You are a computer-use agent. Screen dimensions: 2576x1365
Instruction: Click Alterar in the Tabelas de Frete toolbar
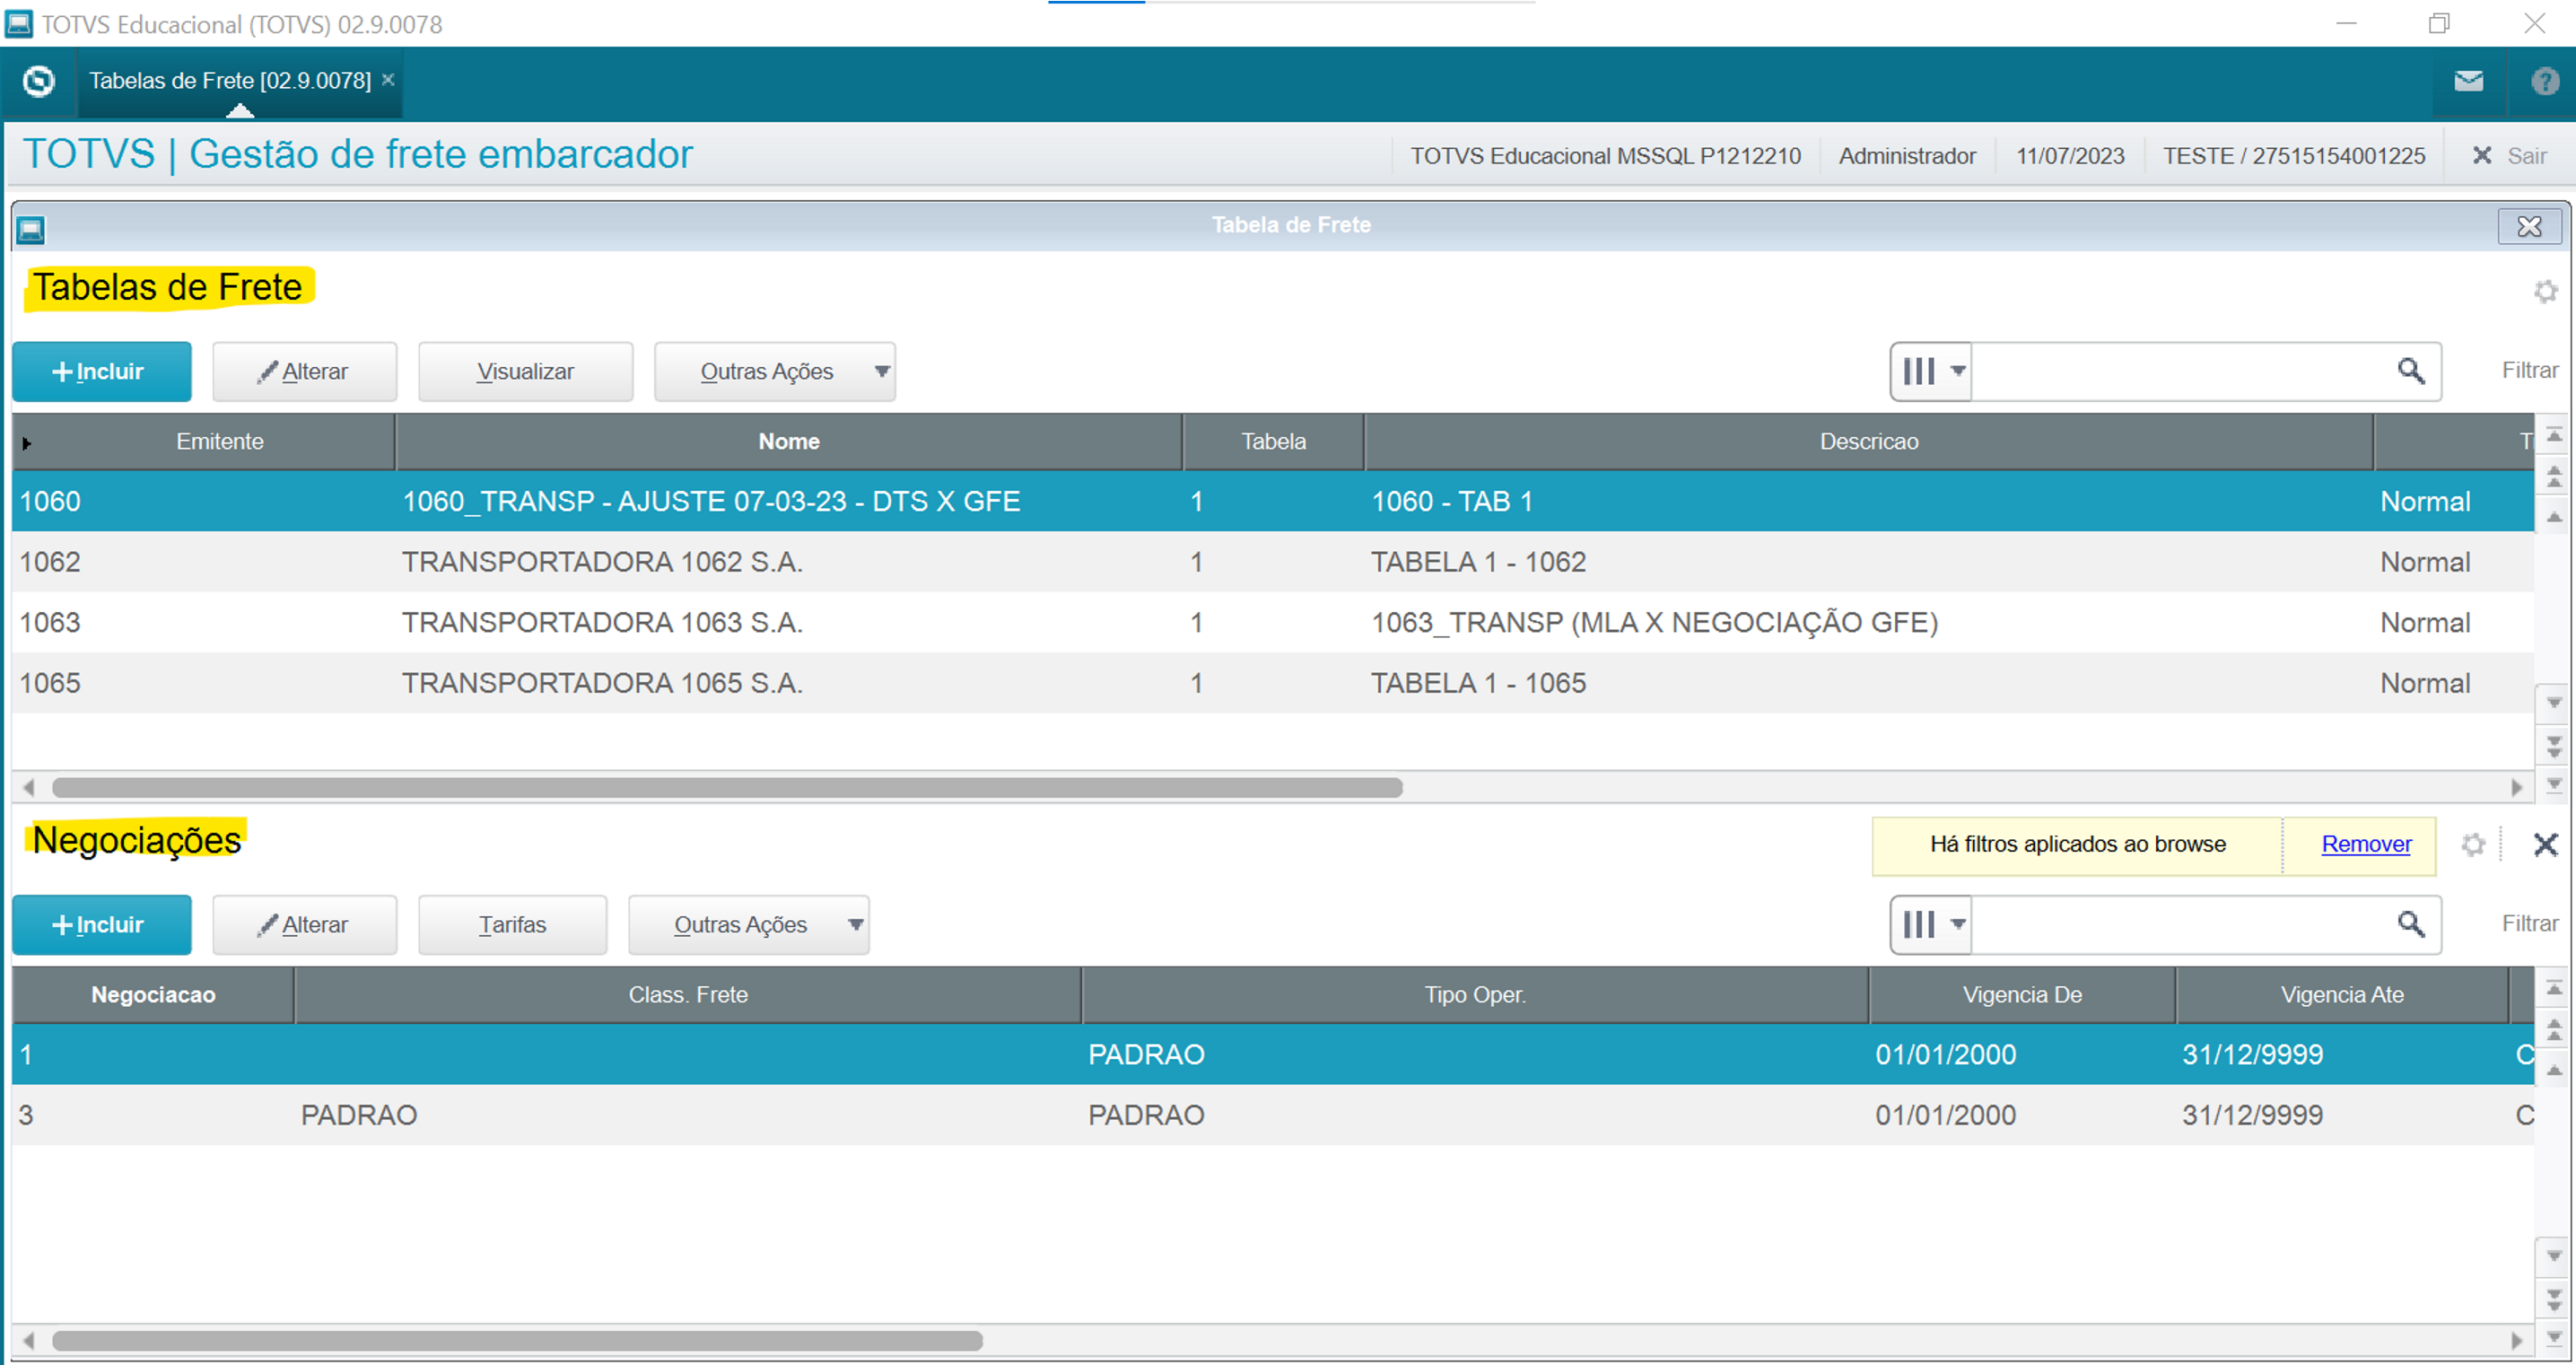pyautogui.click(x=304, y=372)
